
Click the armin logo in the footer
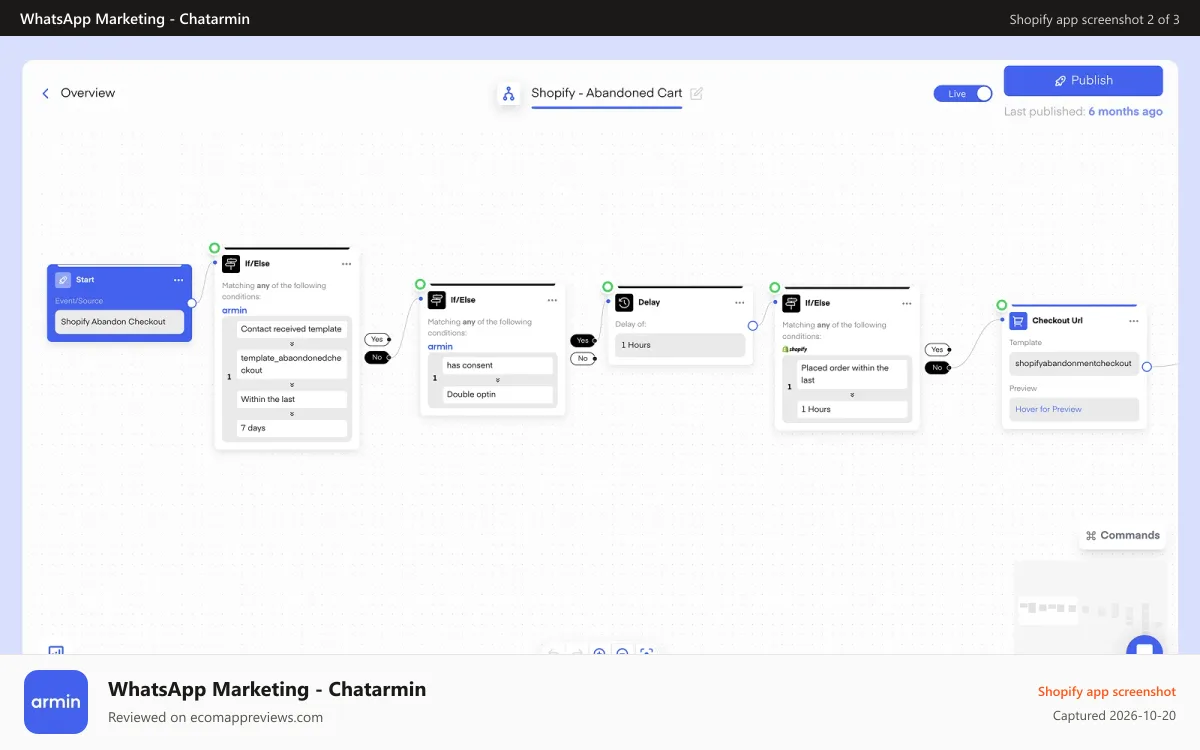pyautogui.click(x=56, y=702)
